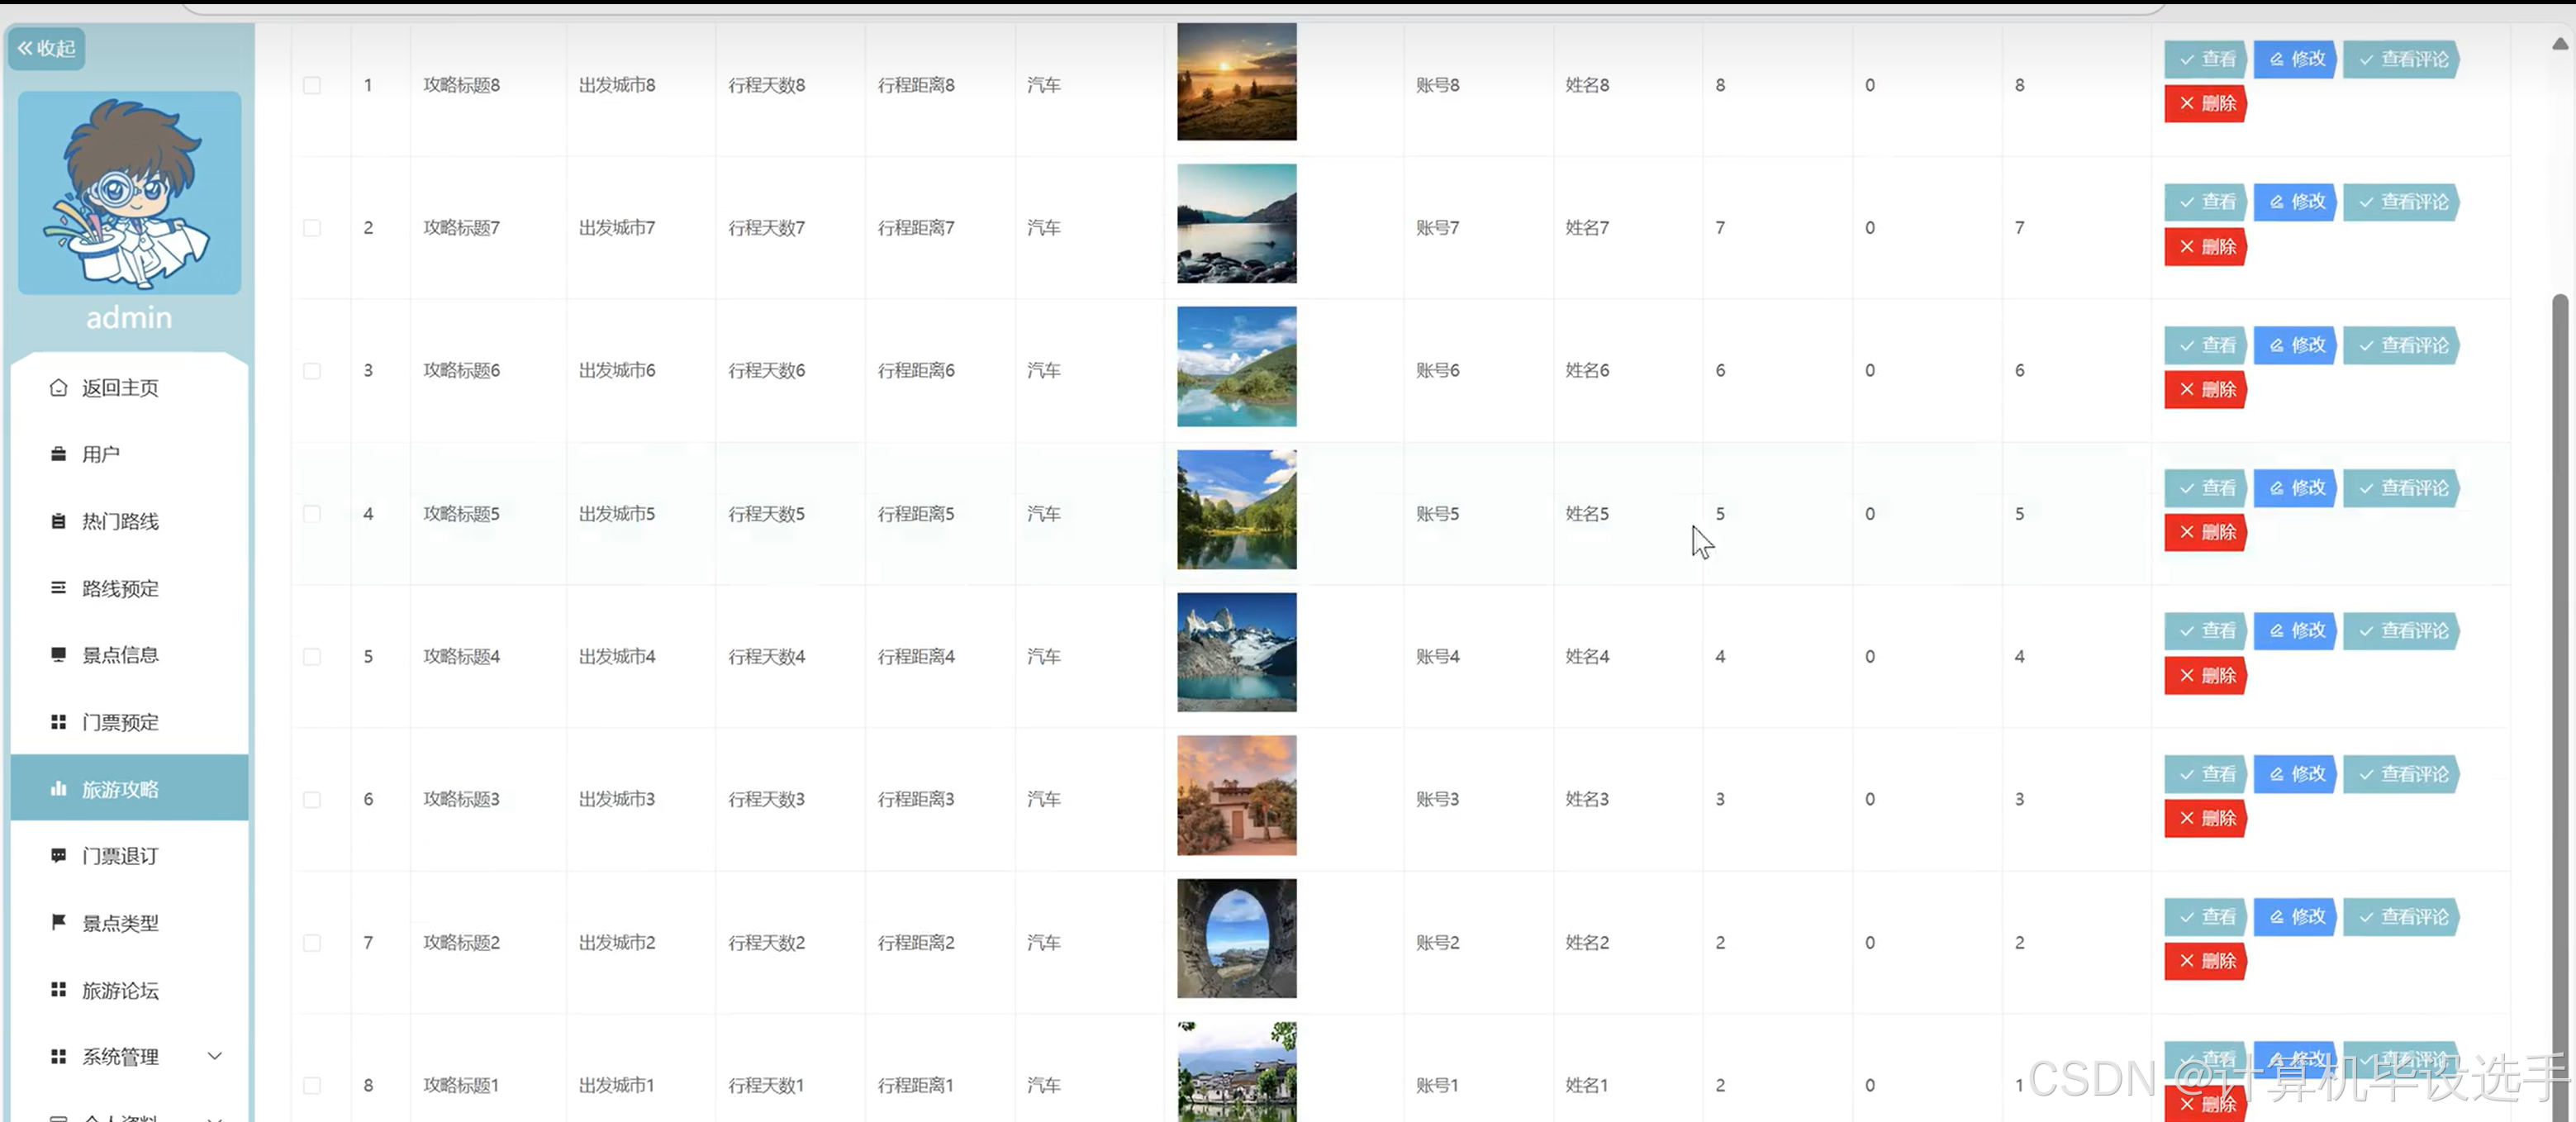Delete the 攻略标题7 row with 删除

(x=2205, y=247)
